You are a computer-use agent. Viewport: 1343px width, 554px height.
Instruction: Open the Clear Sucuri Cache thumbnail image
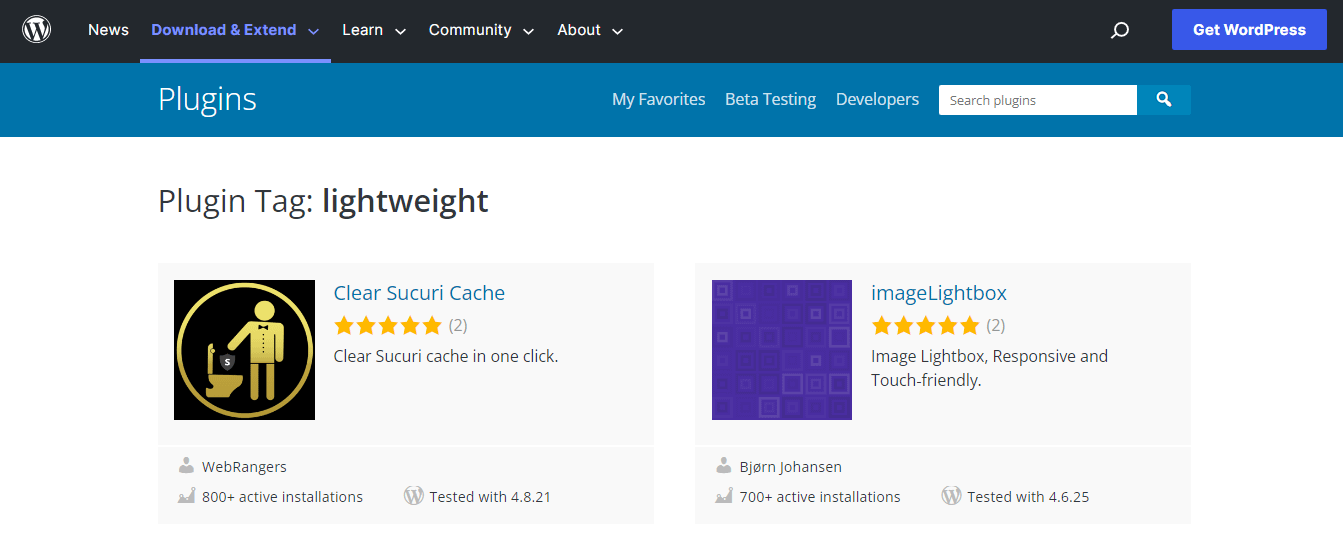(244, 350)
